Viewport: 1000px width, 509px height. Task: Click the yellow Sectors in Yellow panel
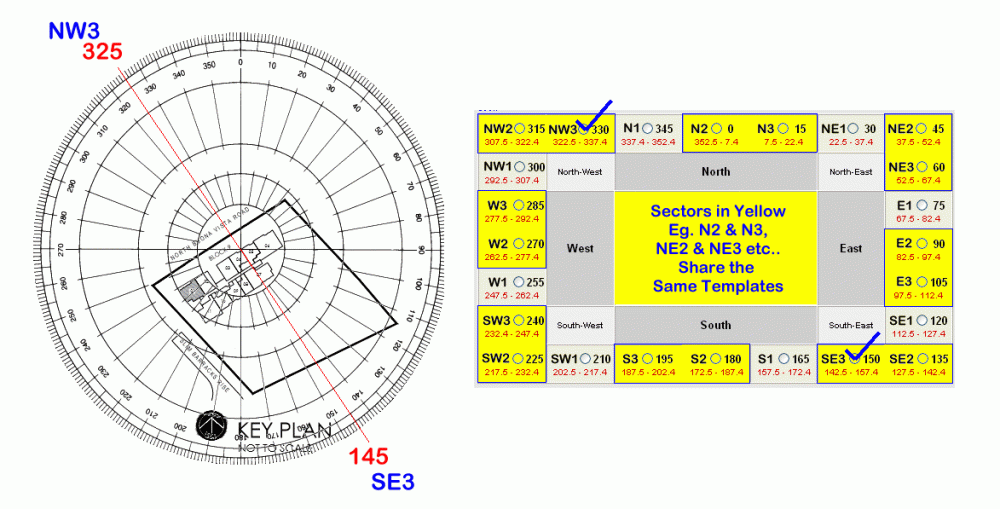716,248
